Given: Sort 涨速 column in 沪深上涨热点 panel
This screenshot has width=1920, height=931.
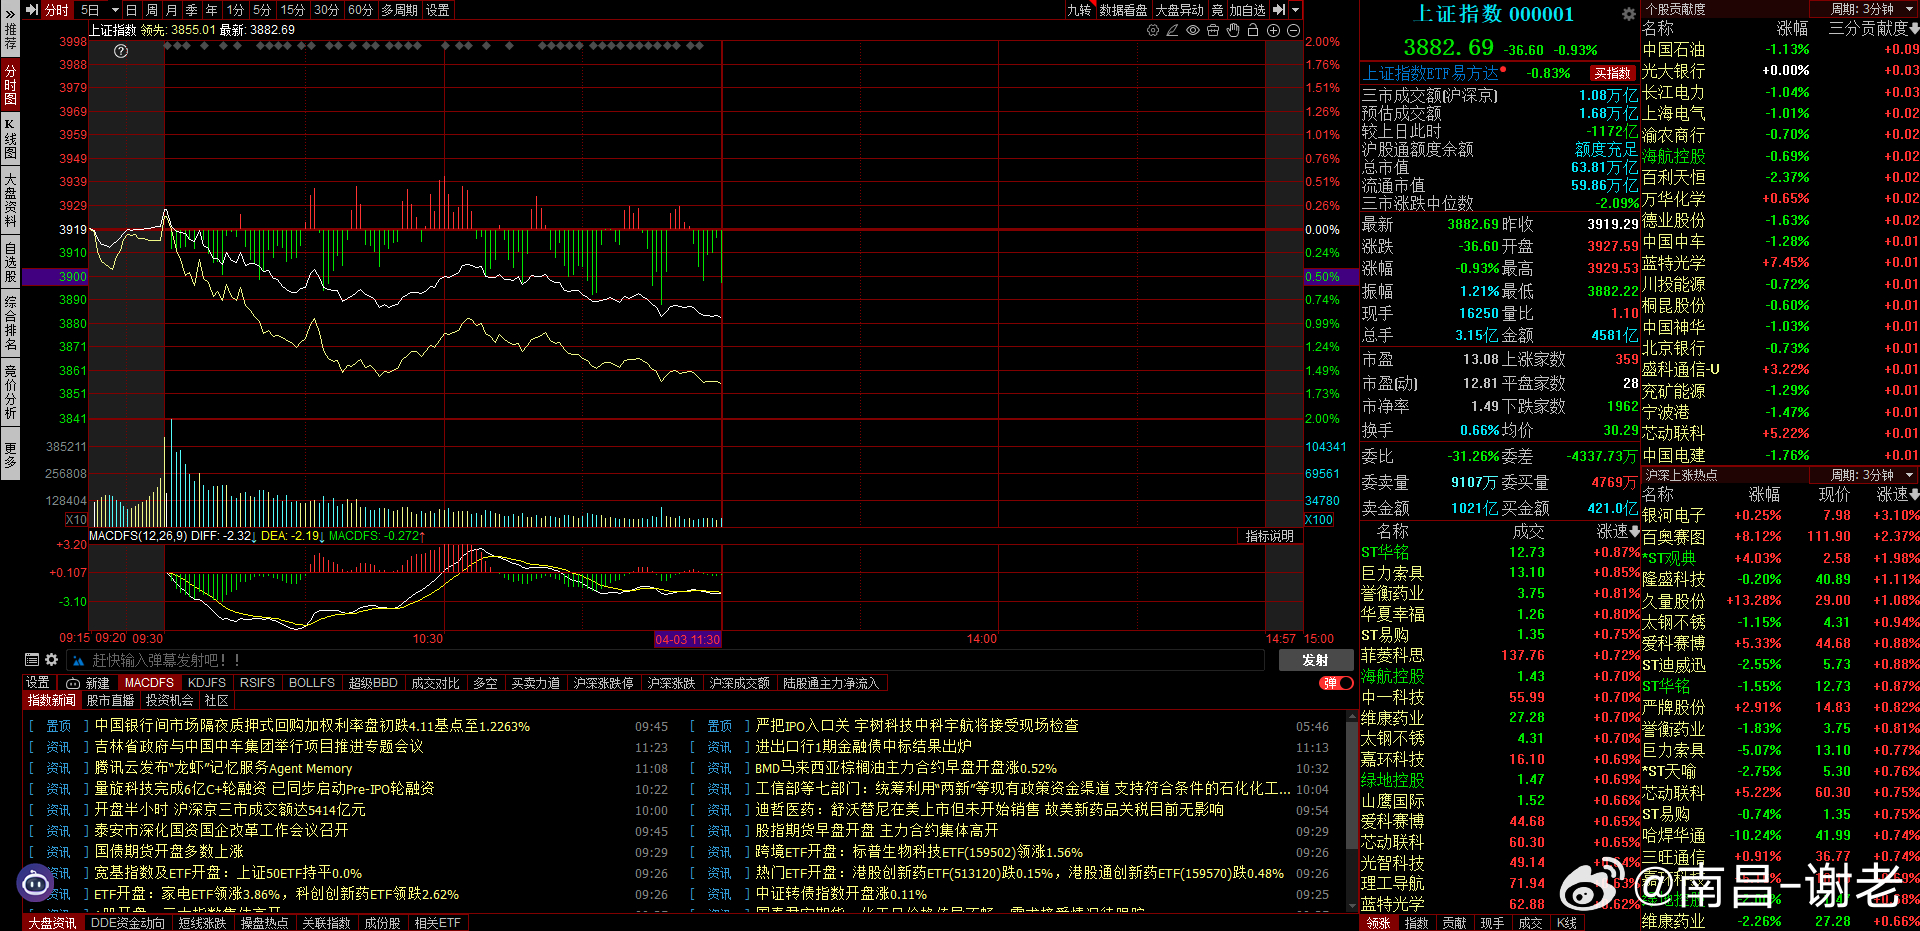Looking at the screenshot, I should coord(1897,495).
